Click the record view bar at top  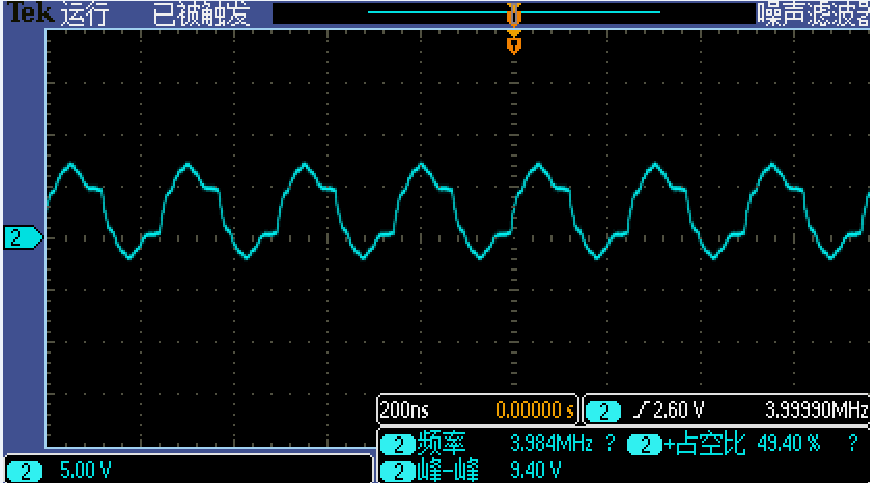[514, 13]
